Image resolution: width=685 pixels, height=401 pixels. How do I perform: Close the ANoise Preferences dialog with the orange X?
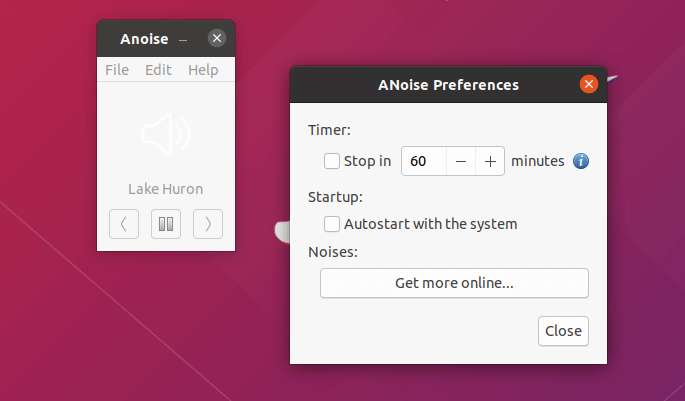(589, 84)
